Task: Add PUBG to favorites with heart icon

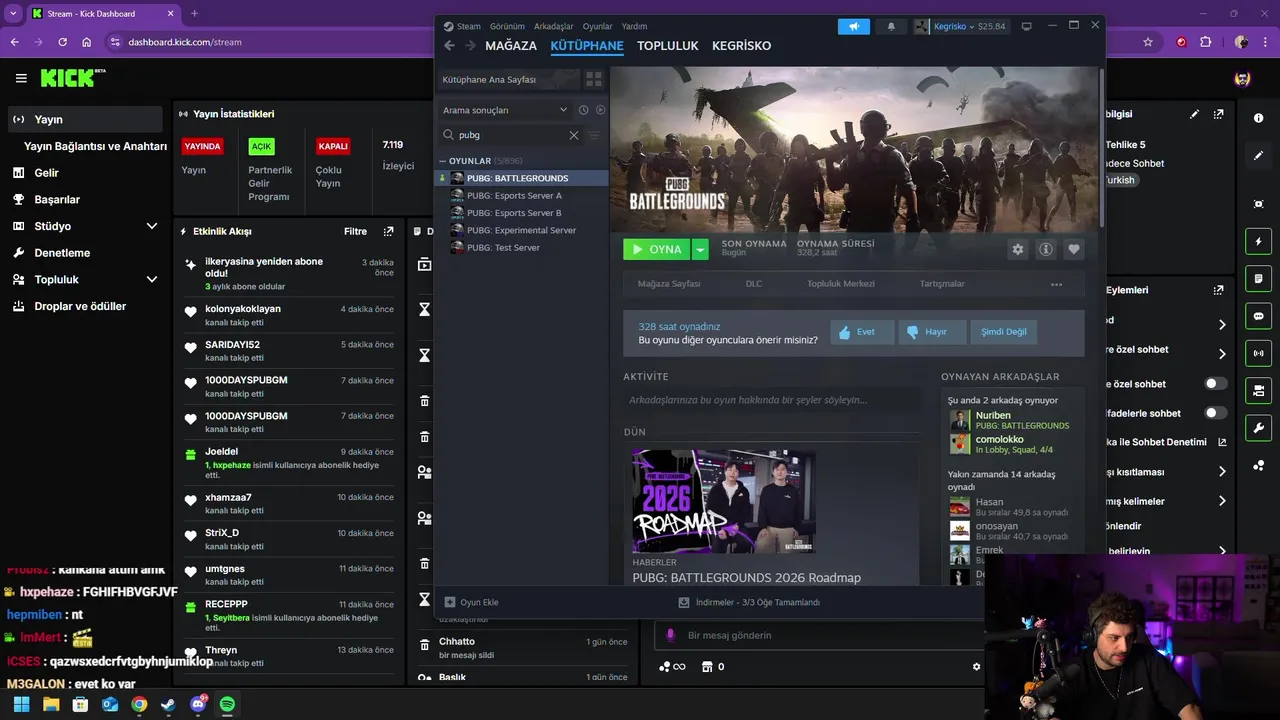Action: coord(1074,249)
